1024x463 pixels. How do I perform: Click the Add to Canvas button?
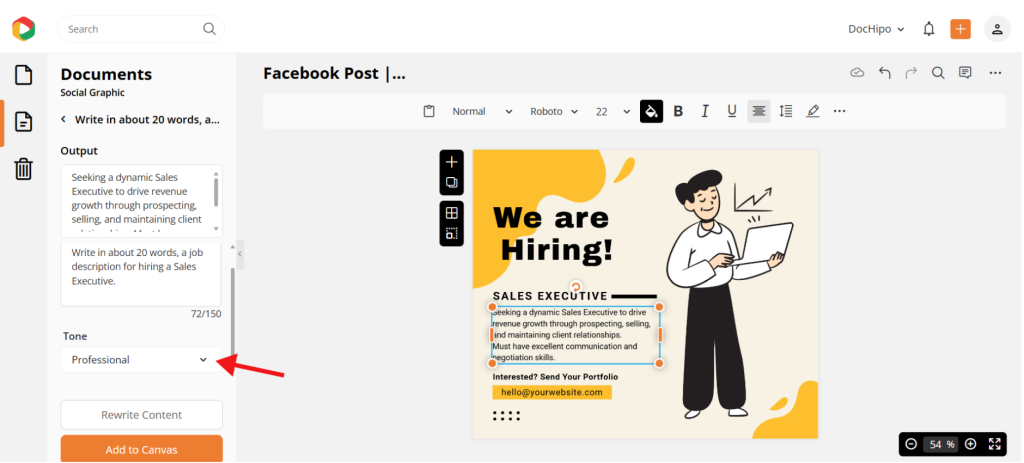(x=141, y=449)
